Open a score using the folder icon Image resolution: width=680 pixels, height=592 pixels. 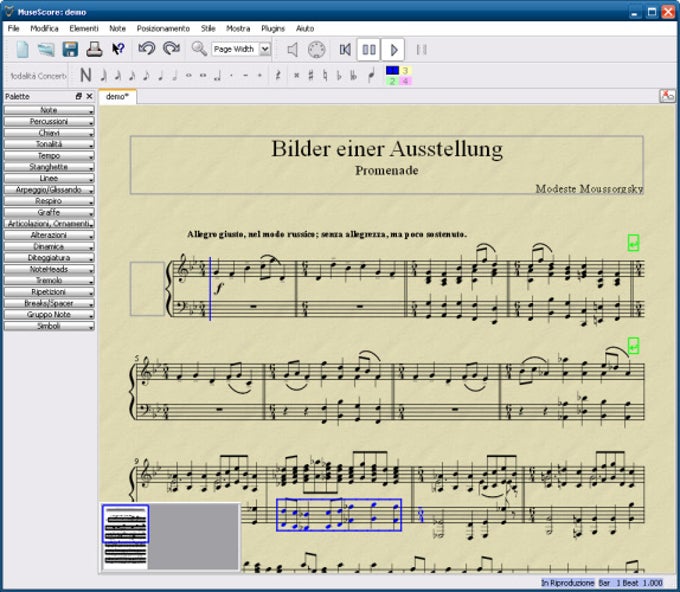46,49
